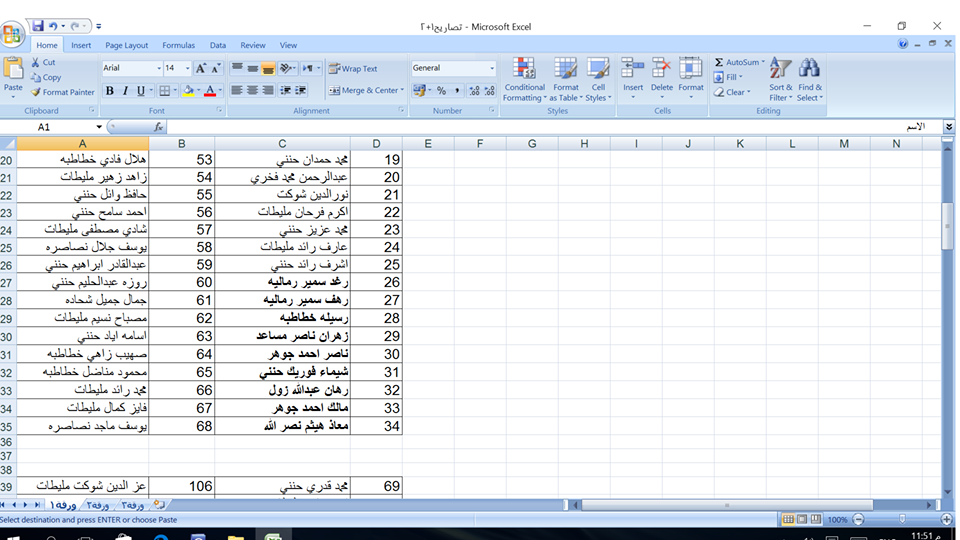Viewport: 960px width, 540px height.
Task: Toggle Italic formatting
Action: 126,91
